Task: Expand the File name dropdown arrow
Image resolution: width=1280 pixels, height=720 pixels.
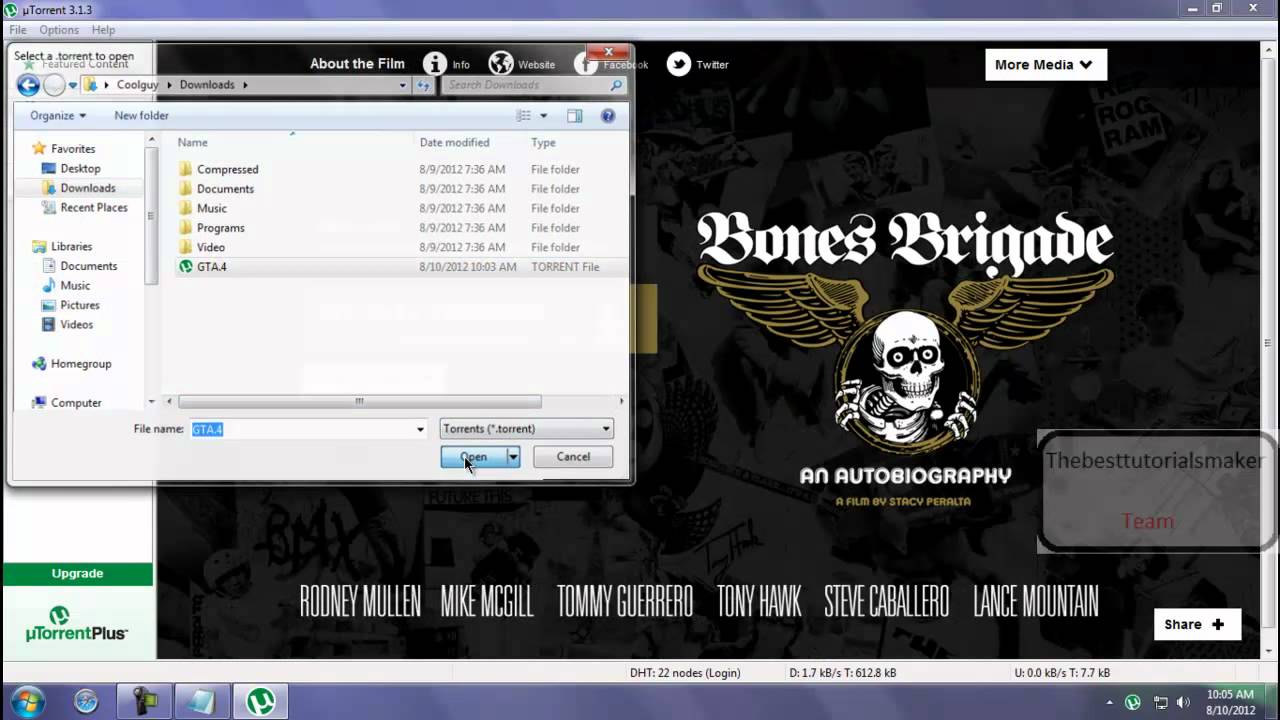Action: 420,429
